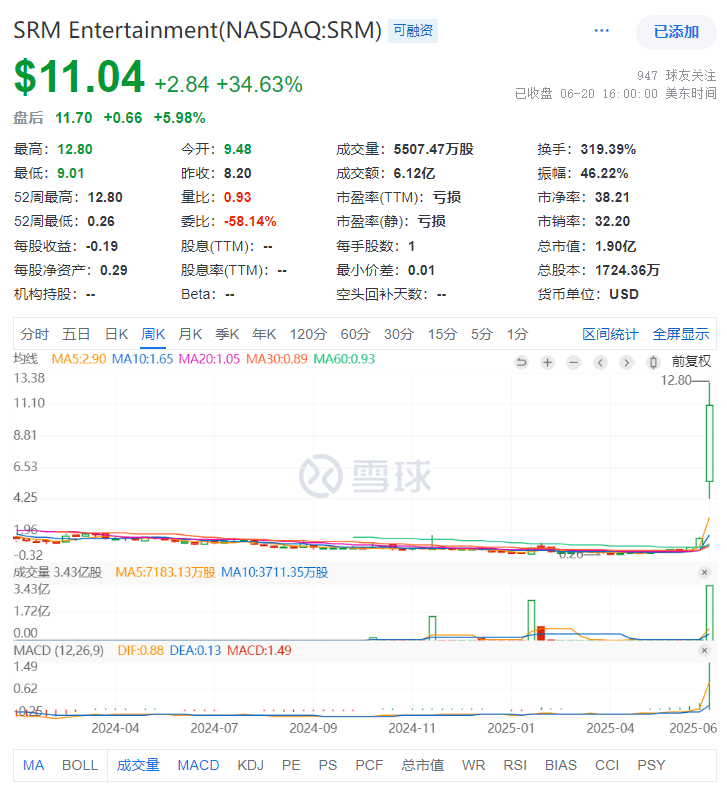Select the 日K daily candlestick tab
Viewport: 727px width, 803px height.
tap(116, 334)
